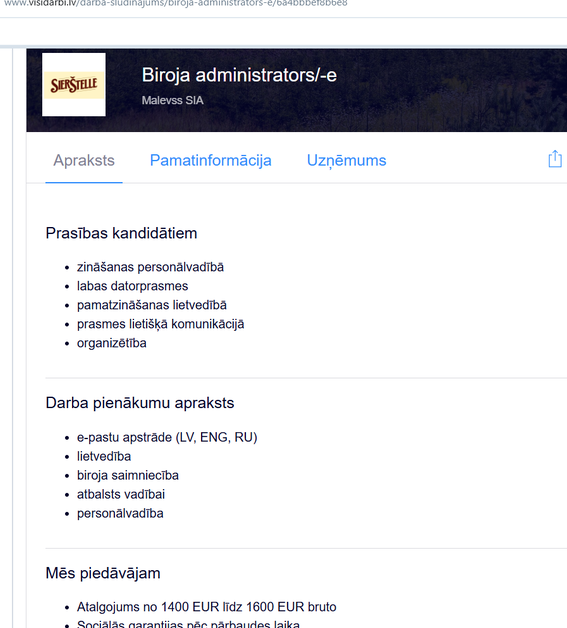Click the browser address bar URL
The height and width of the screenshot is (628, 567).
[175, 3]
